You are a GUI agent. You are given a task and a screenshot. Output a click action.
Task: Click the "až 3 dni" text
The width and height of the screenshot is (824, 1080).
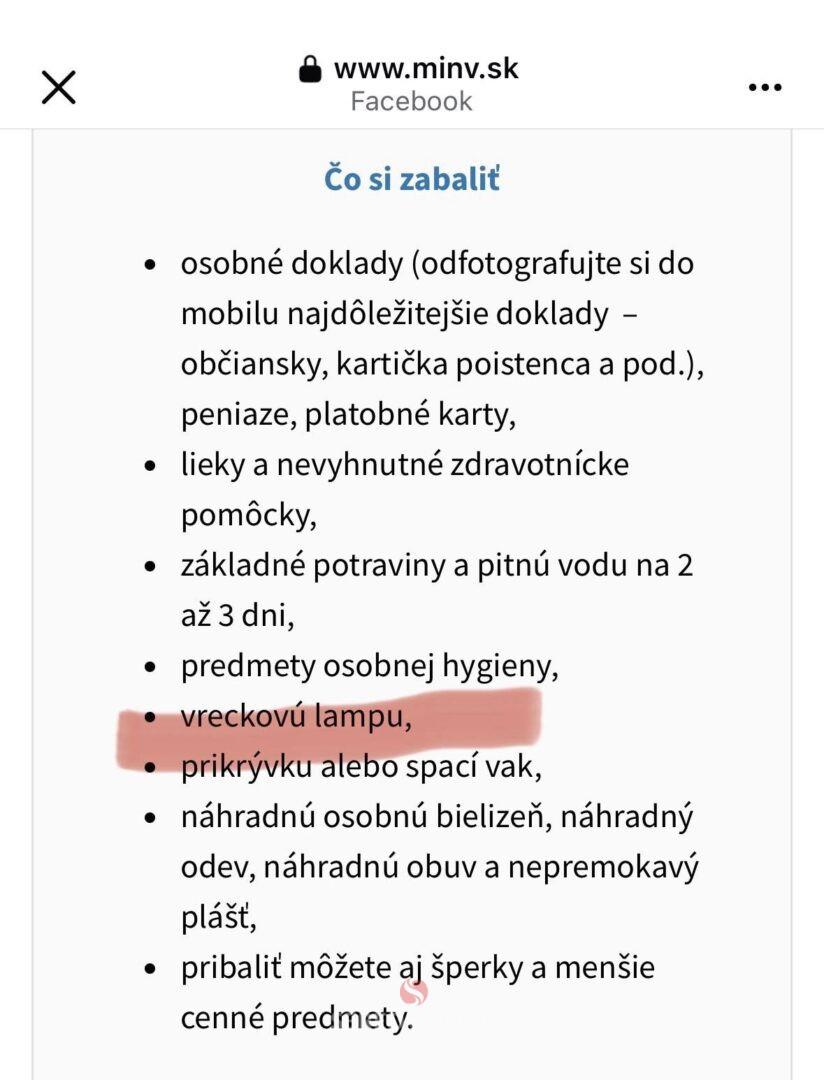[x=237, y=616]
